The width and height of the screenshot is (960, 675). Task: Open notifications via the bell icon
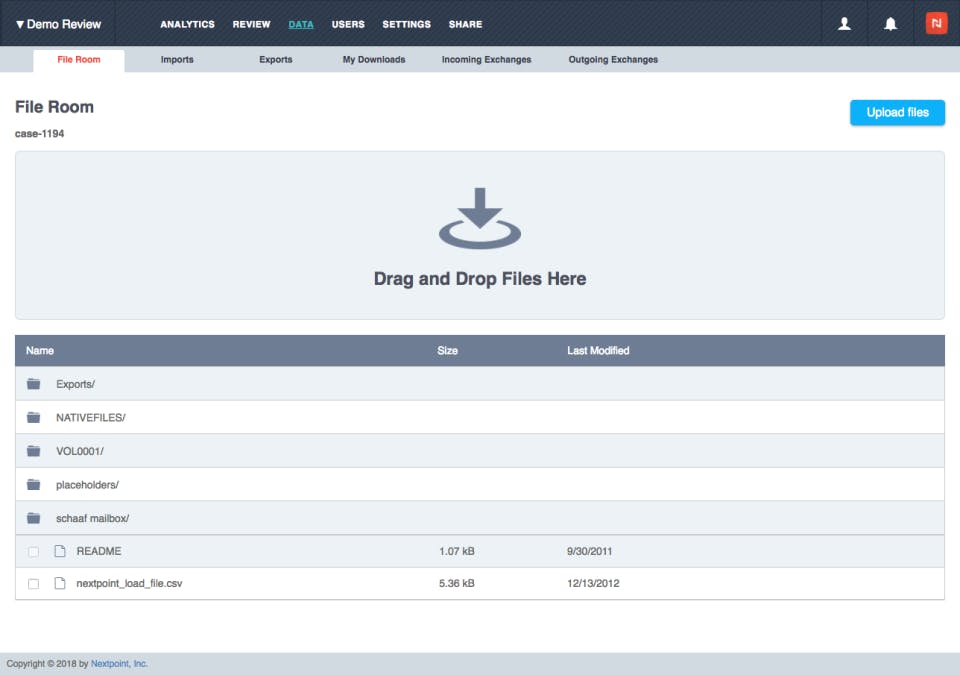[891, 23]
